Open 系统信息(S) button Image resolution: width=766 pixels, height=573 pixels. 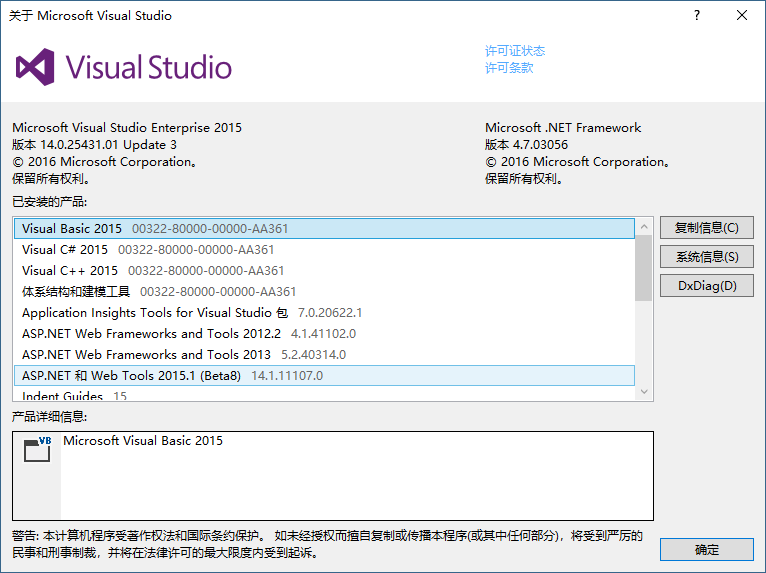pos(706,256)
